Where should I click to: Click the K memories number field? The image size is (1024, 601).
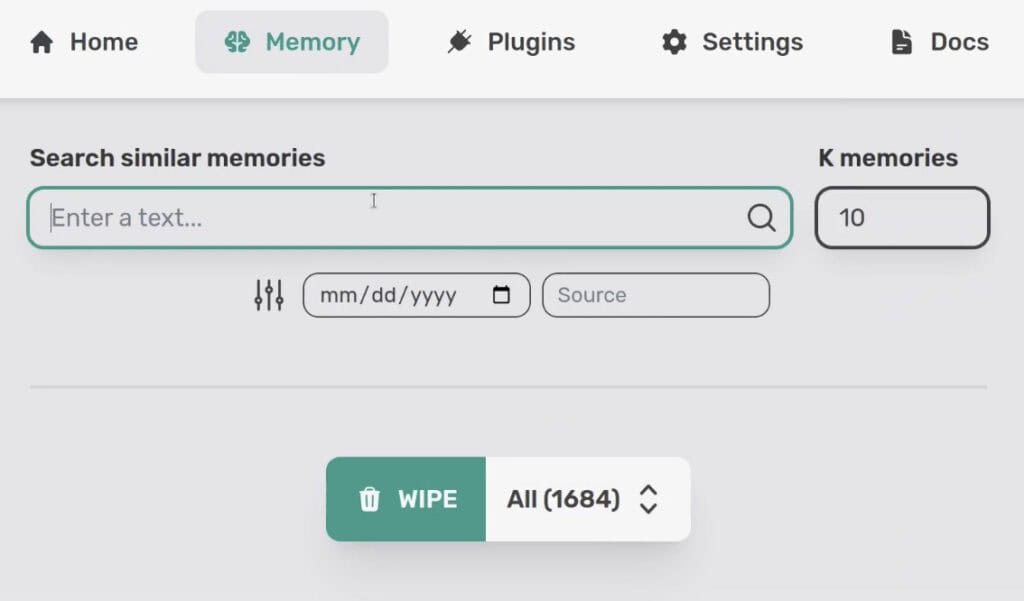[902, 218]
